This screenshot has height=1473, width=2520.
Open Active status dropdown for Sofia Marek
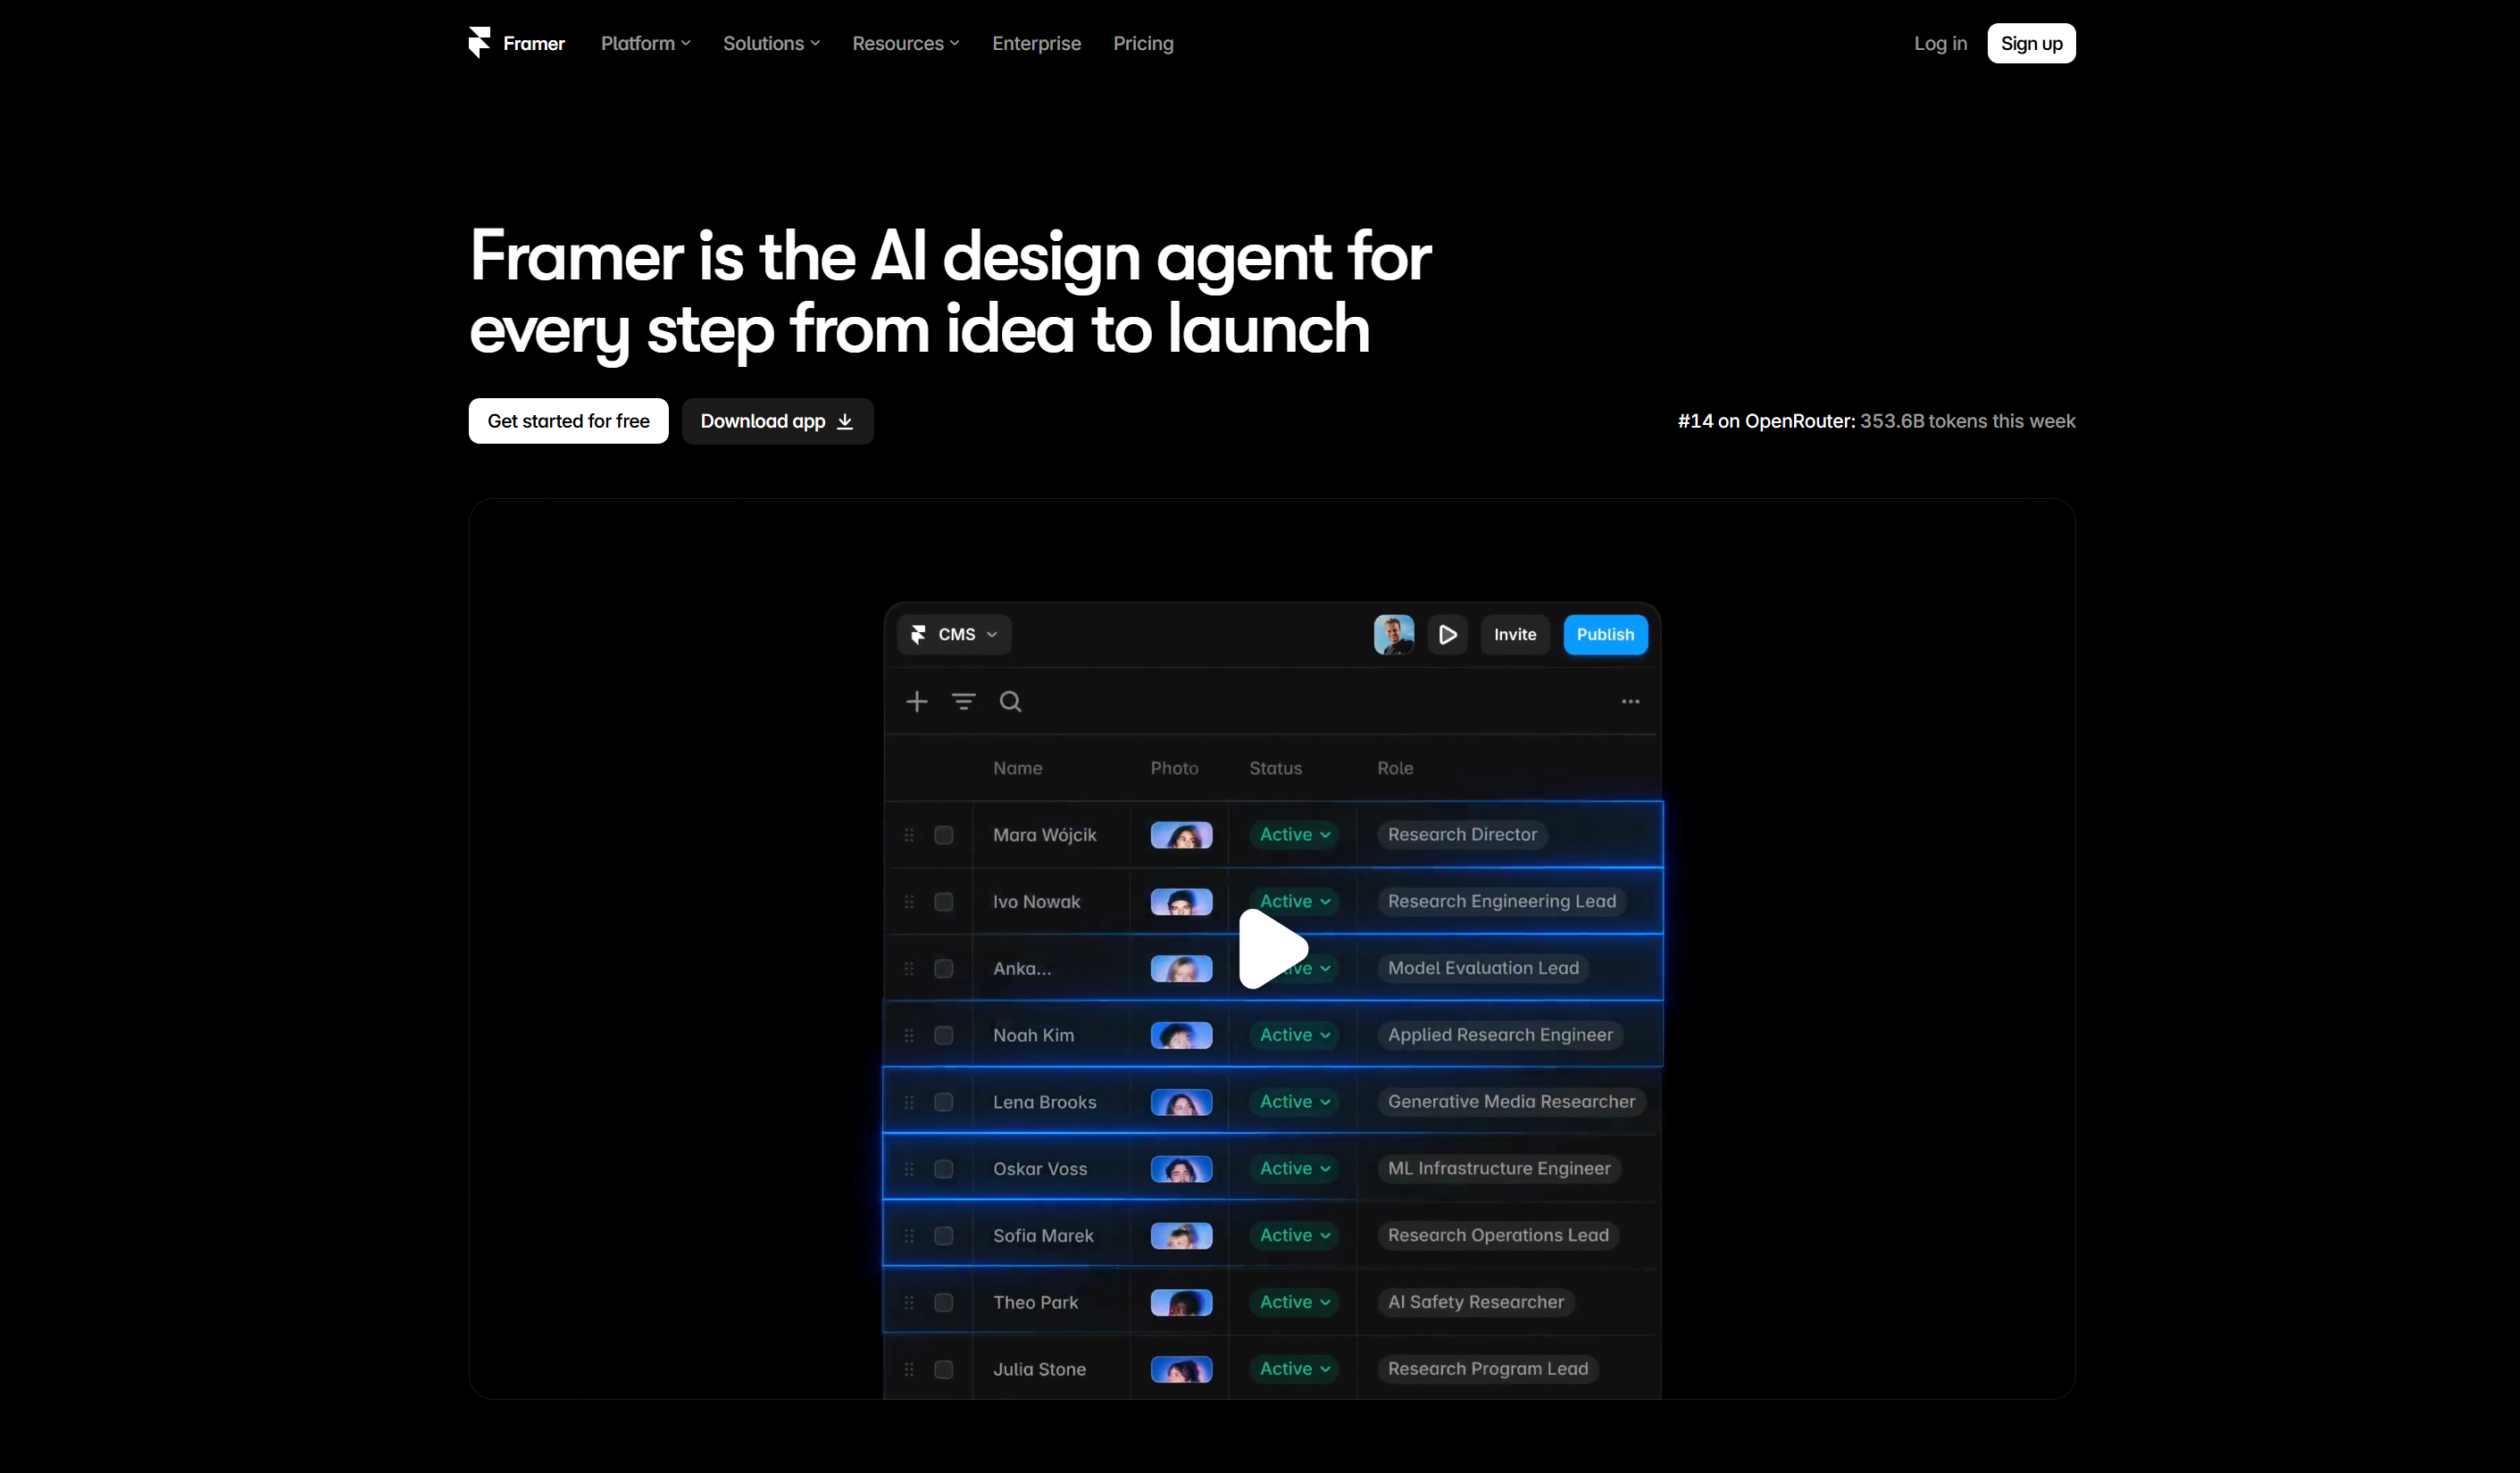(1294, 1235)
